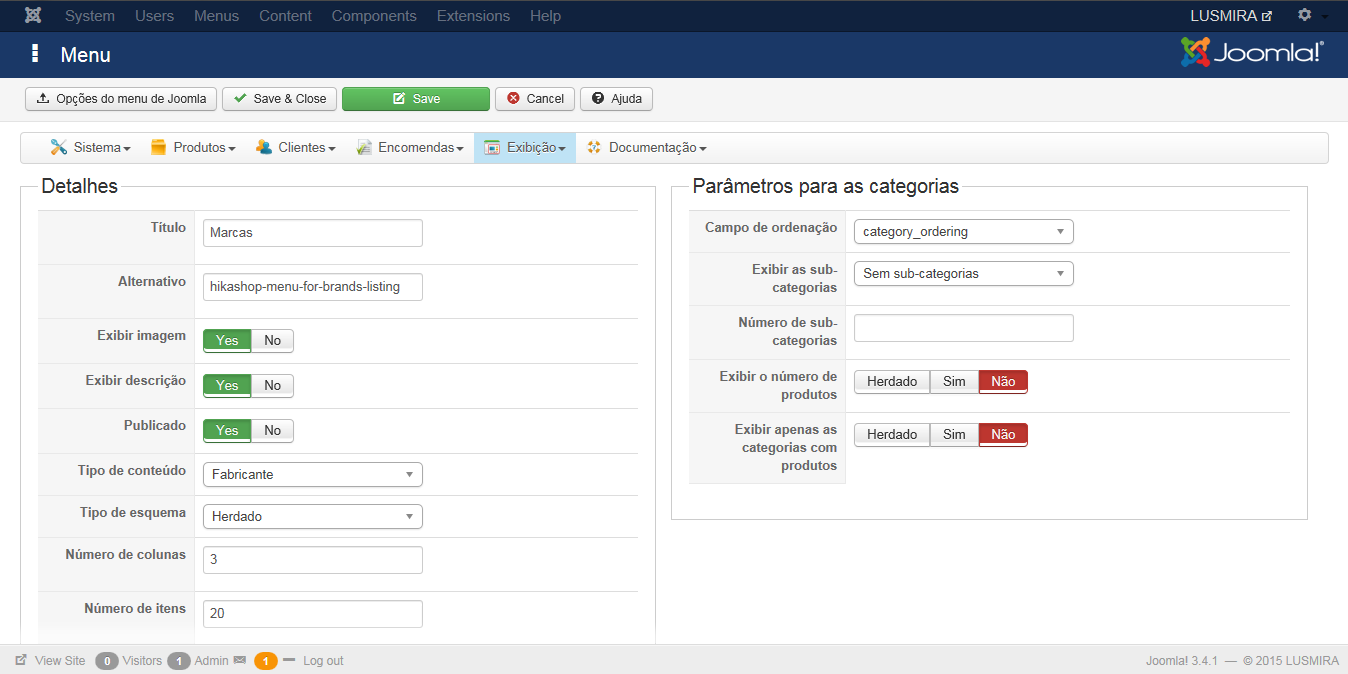
Task: Expand the Encomendas dropdown menu
Action: [410, 147]
